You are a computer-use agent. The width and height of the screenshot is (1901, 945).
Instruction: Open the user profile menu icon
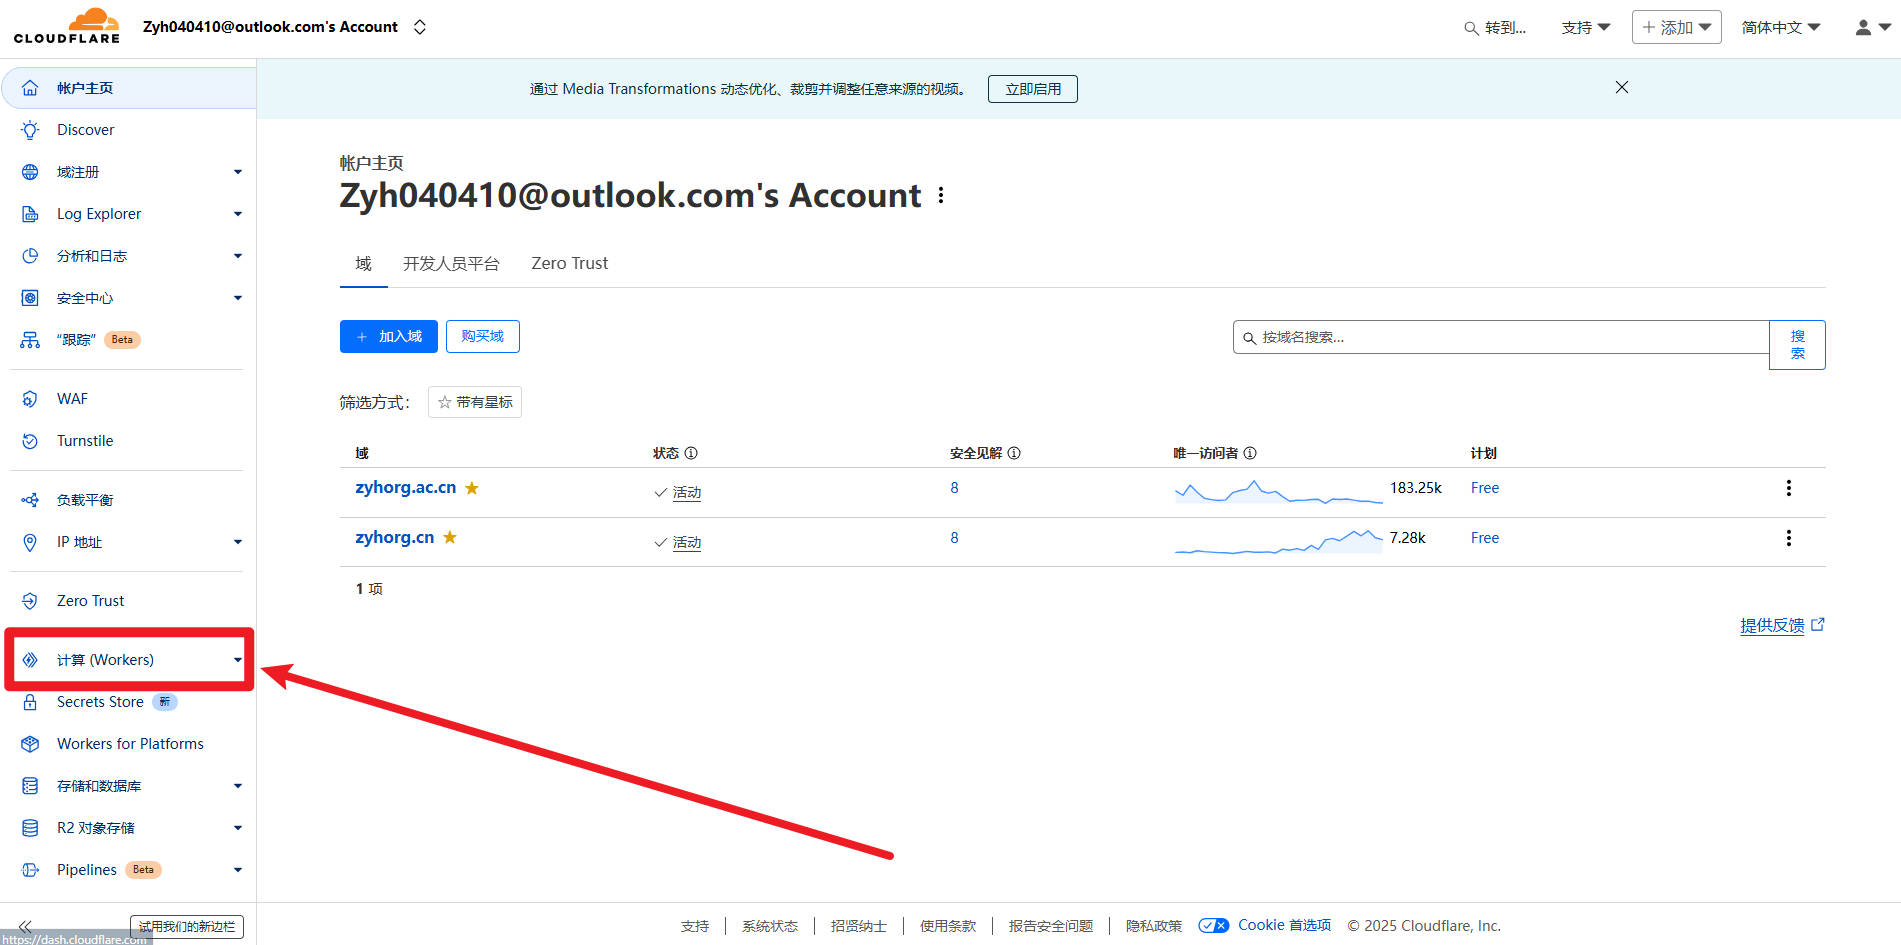pyautogui.click(x=1872, y=28)
